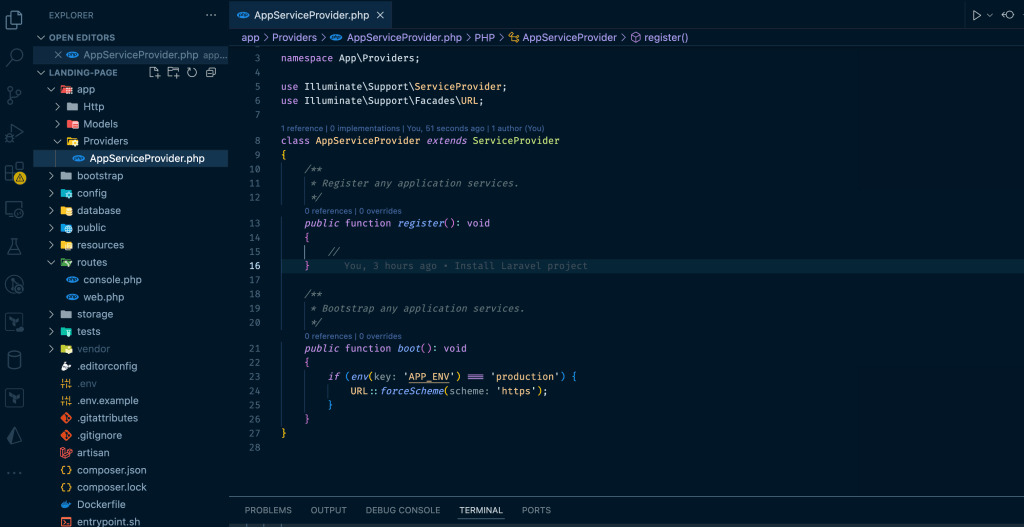Select the OUTPUT panel tab
This screenshot has width=1024, height=527.
tap(328, 510)
